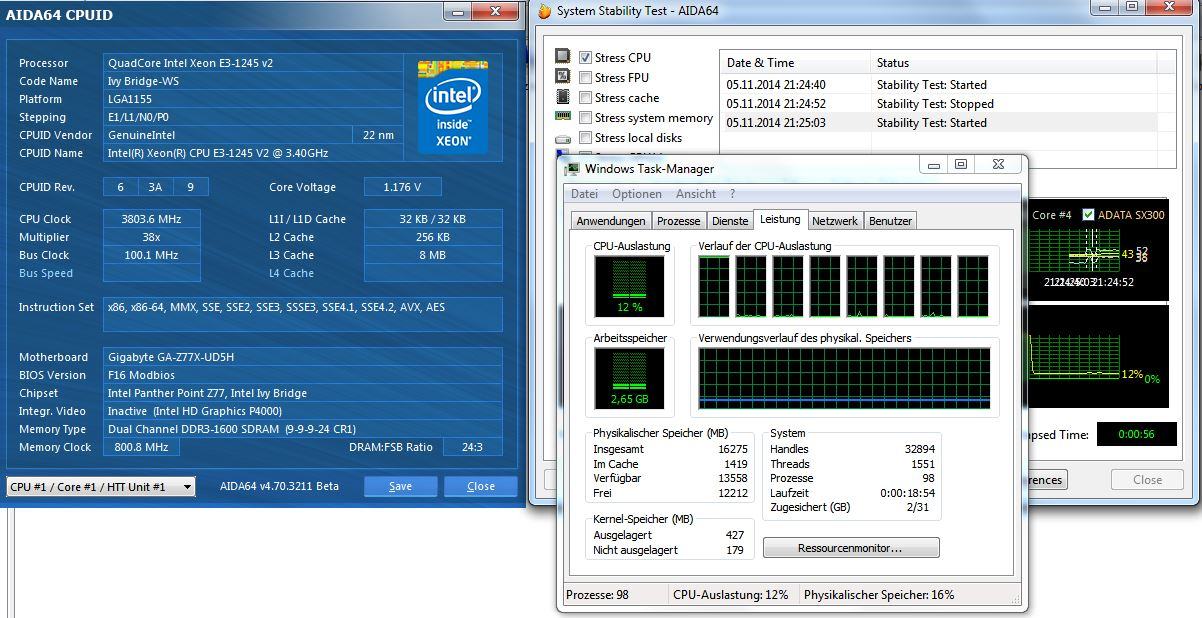The image size is (1202, 618).
Task: Enable the Stress CPU checkbox
Action: [586, 58]
